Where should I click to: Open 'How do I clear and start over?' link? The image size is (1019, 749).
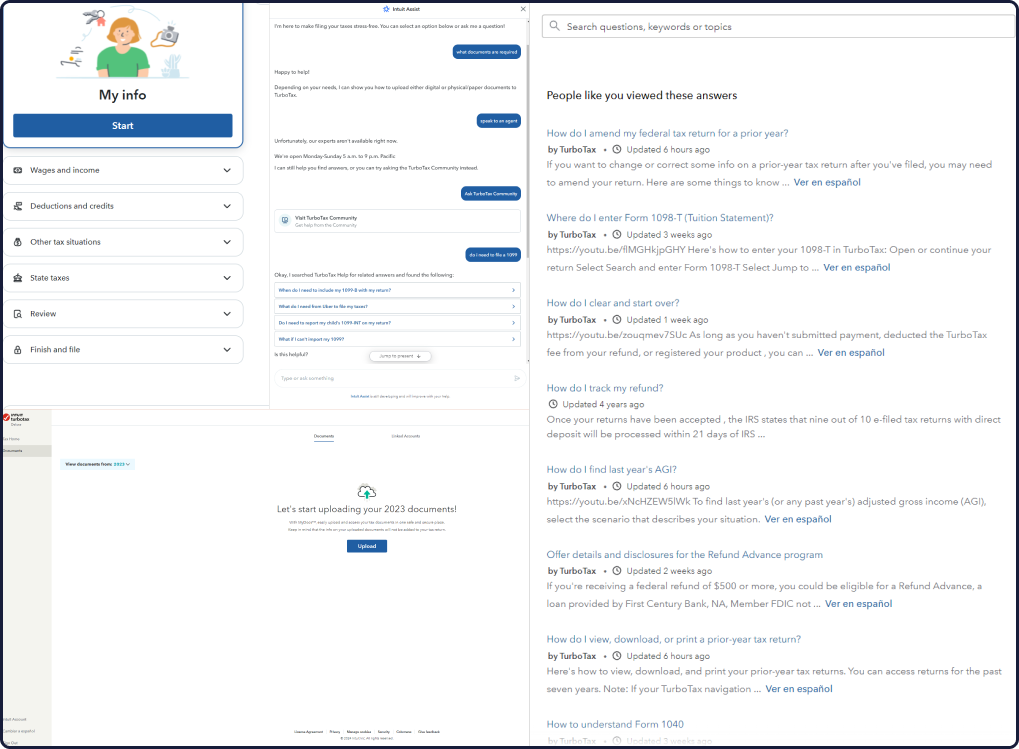613,303
